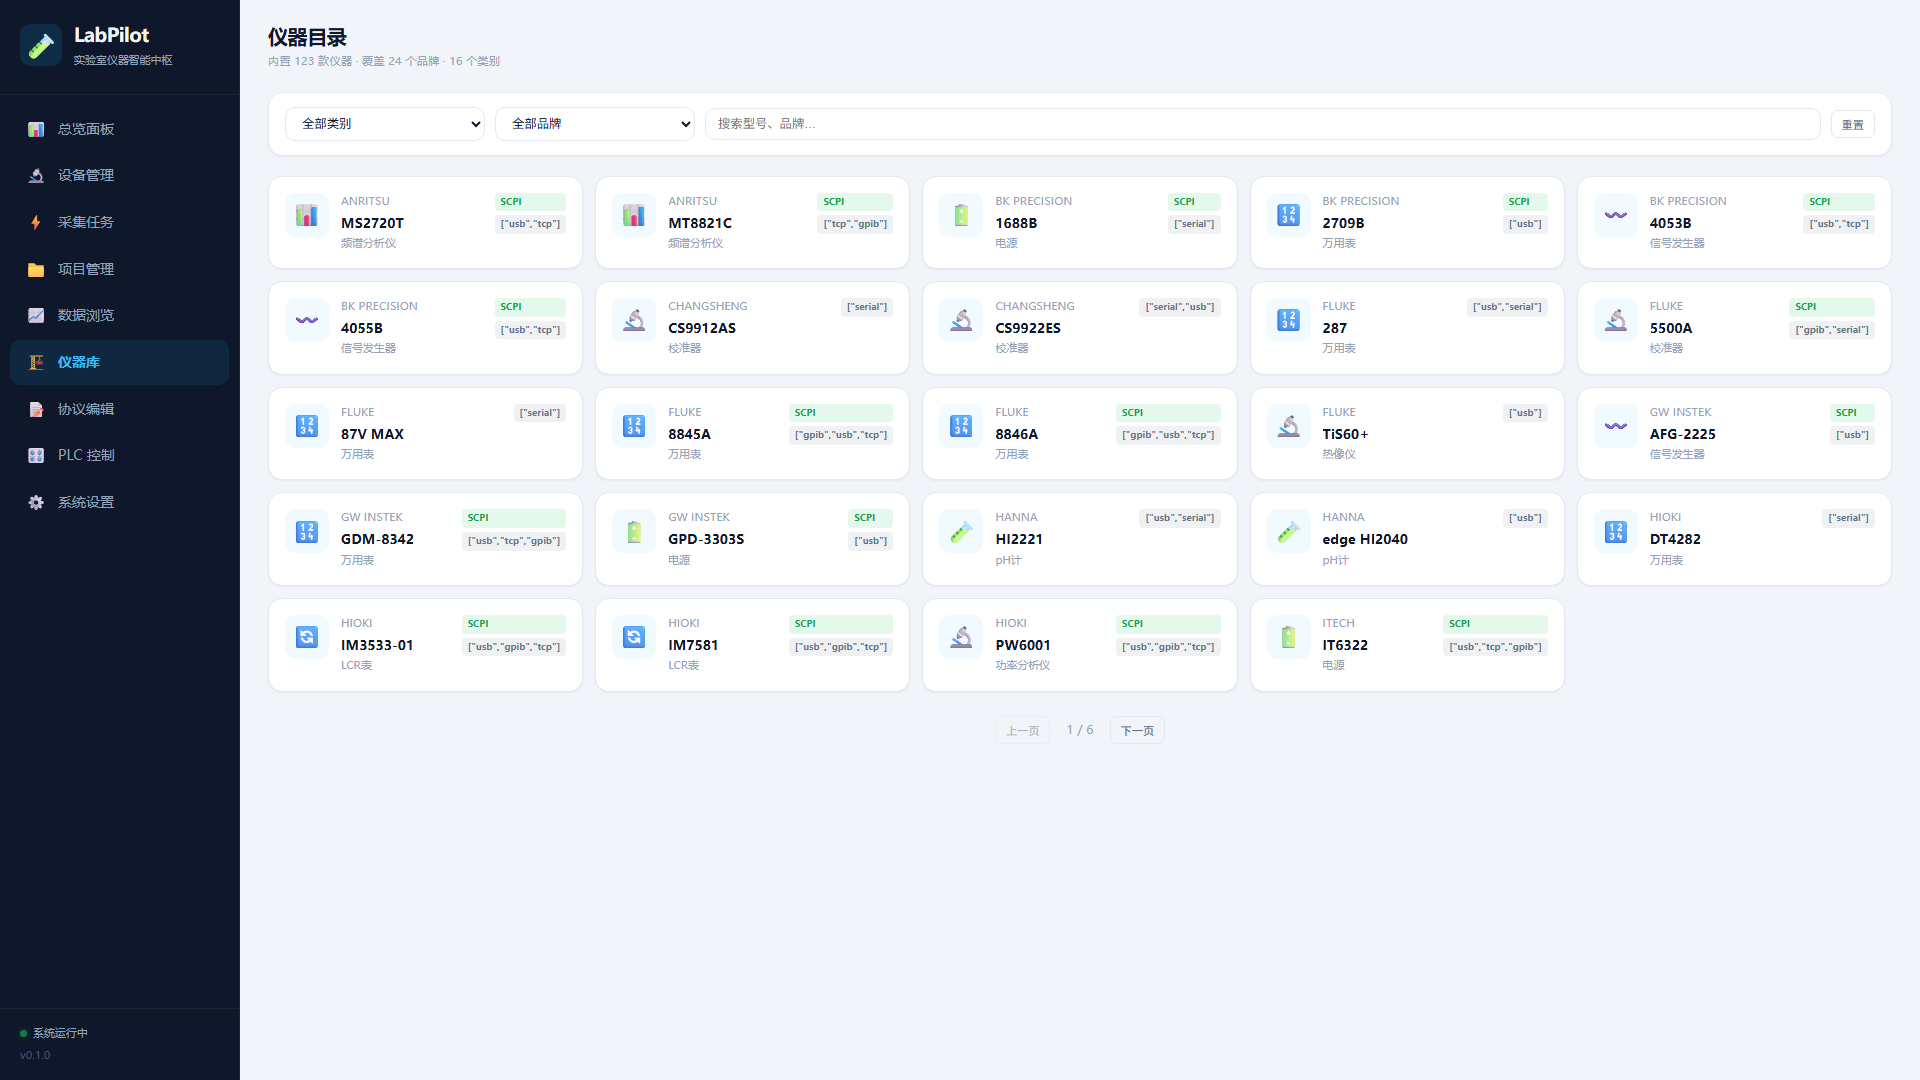Click the 设备管理 microscope icon
1920x1080 pixels.
36,176
